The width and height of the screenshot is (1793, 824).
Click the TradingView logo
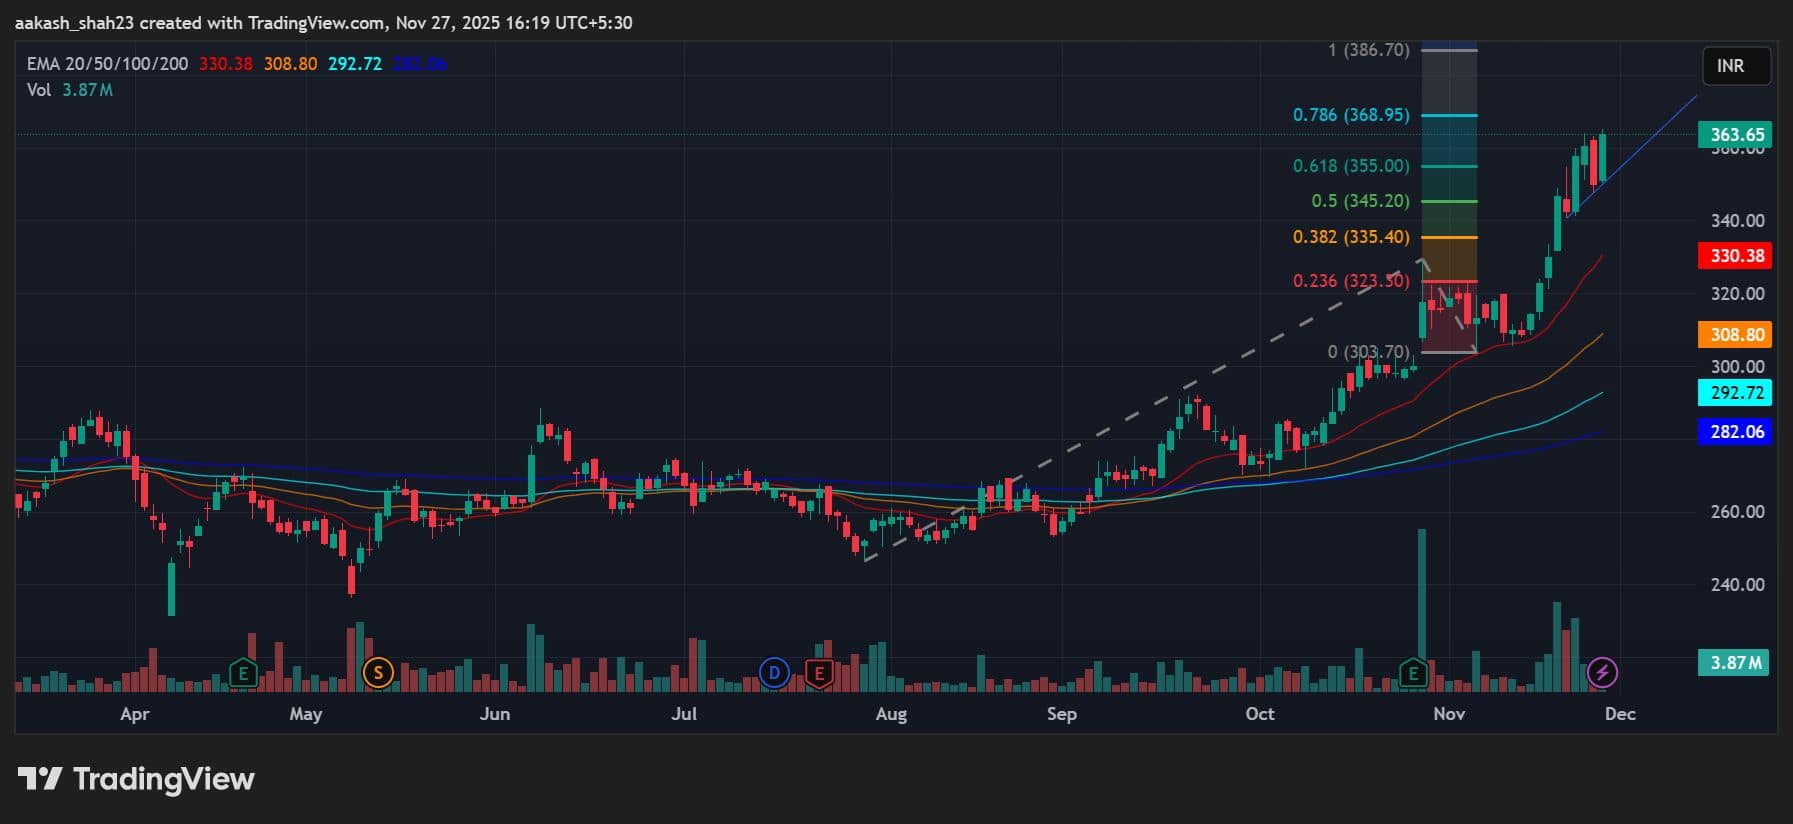tap(136, 779)
